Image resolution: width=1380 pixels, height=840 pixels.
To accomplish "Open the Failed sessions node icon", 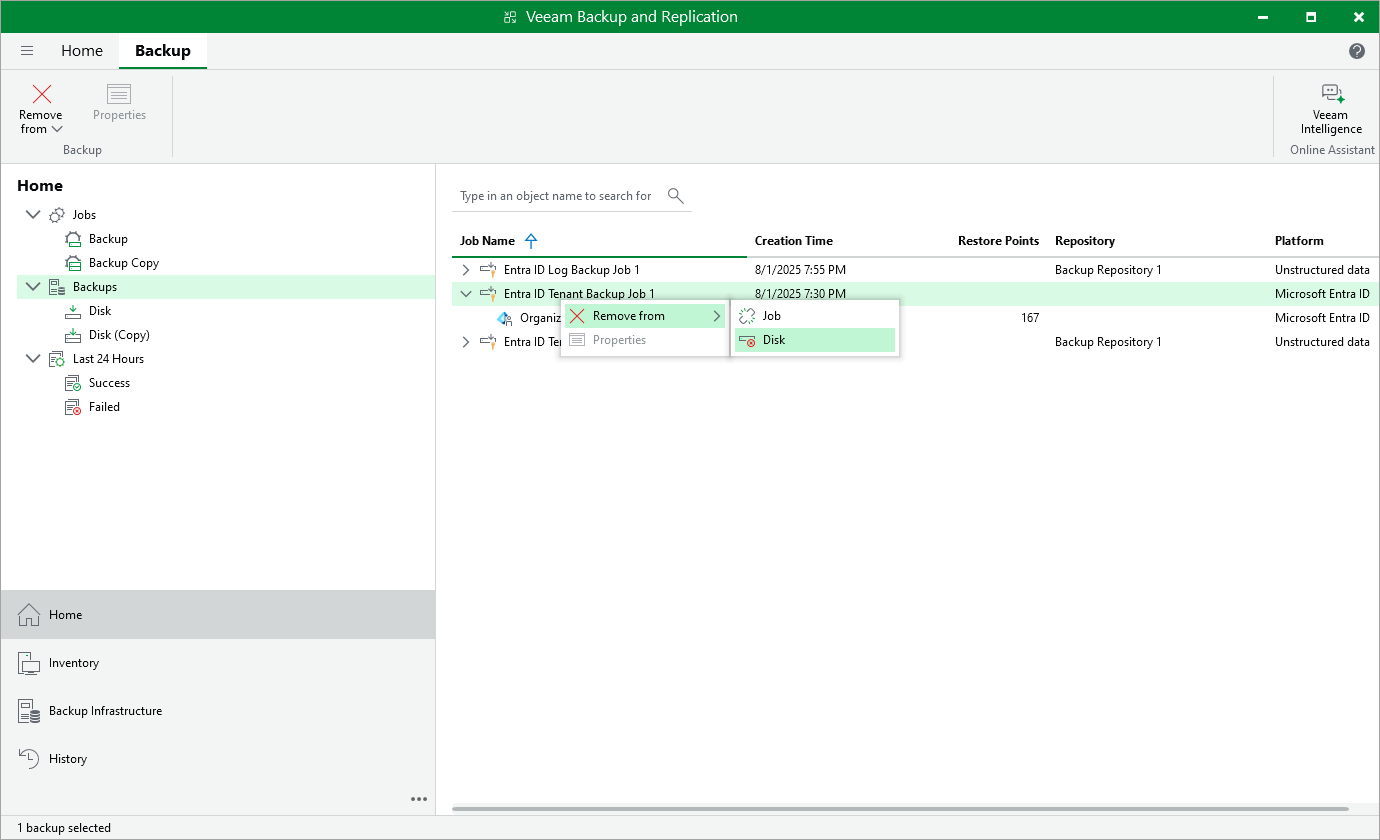I will click(73, 406).
